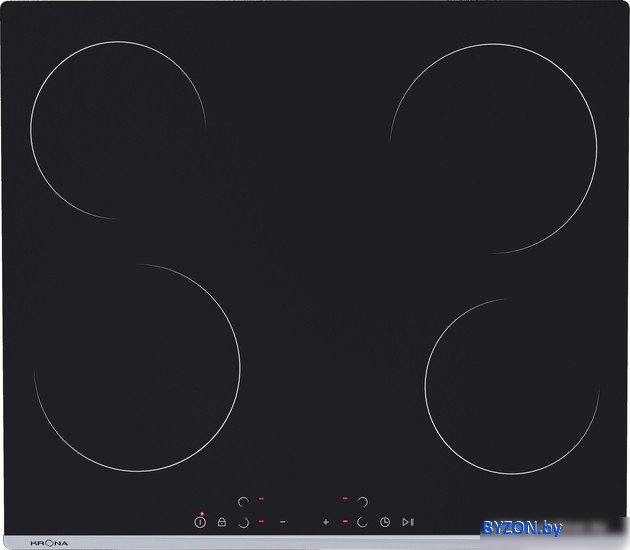Click the front-right cooking zone ring
Viewport: 630px width, 550px height.
coord(512,386)
